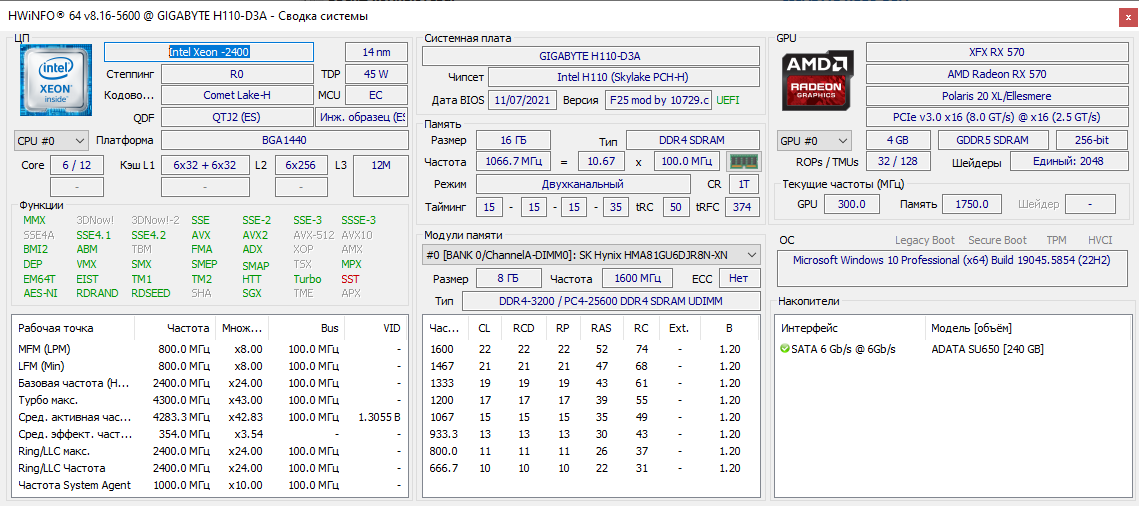Click the memory clock 1750.0 field
Screen dimensions: 1139x506
972,205
